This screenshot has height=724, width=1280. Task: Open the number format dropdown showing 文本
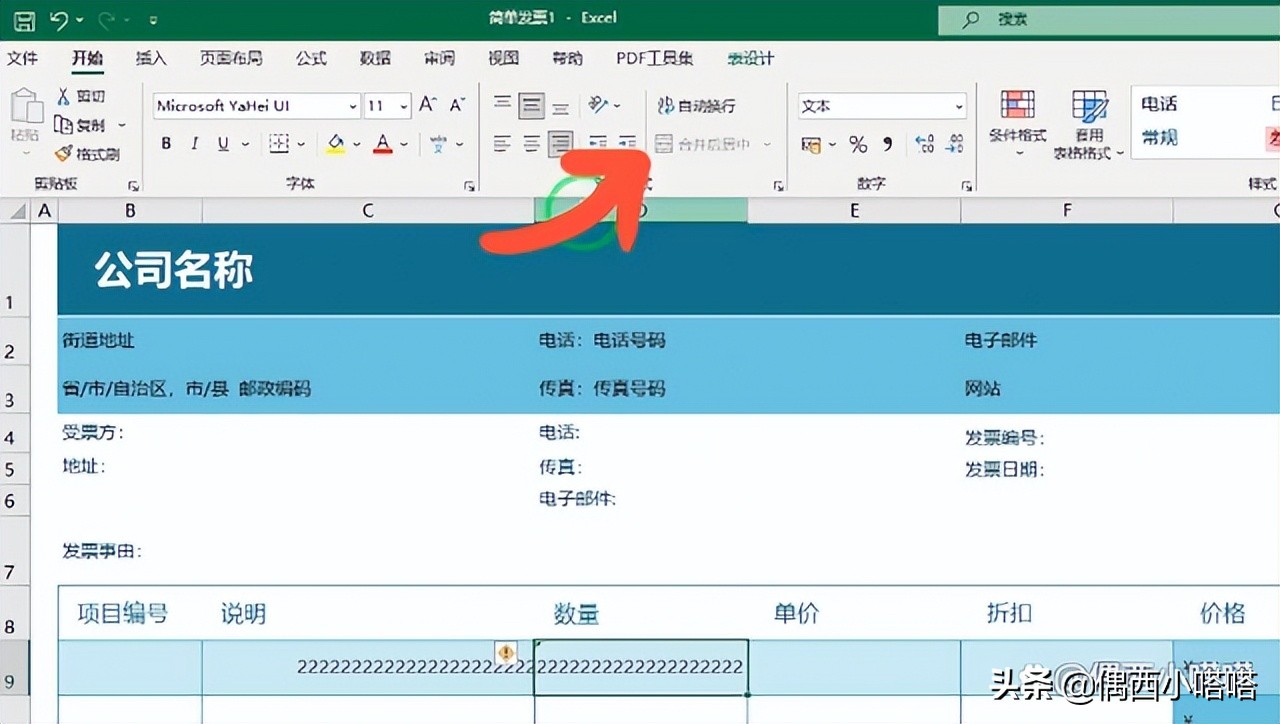[x=958, y=106]
